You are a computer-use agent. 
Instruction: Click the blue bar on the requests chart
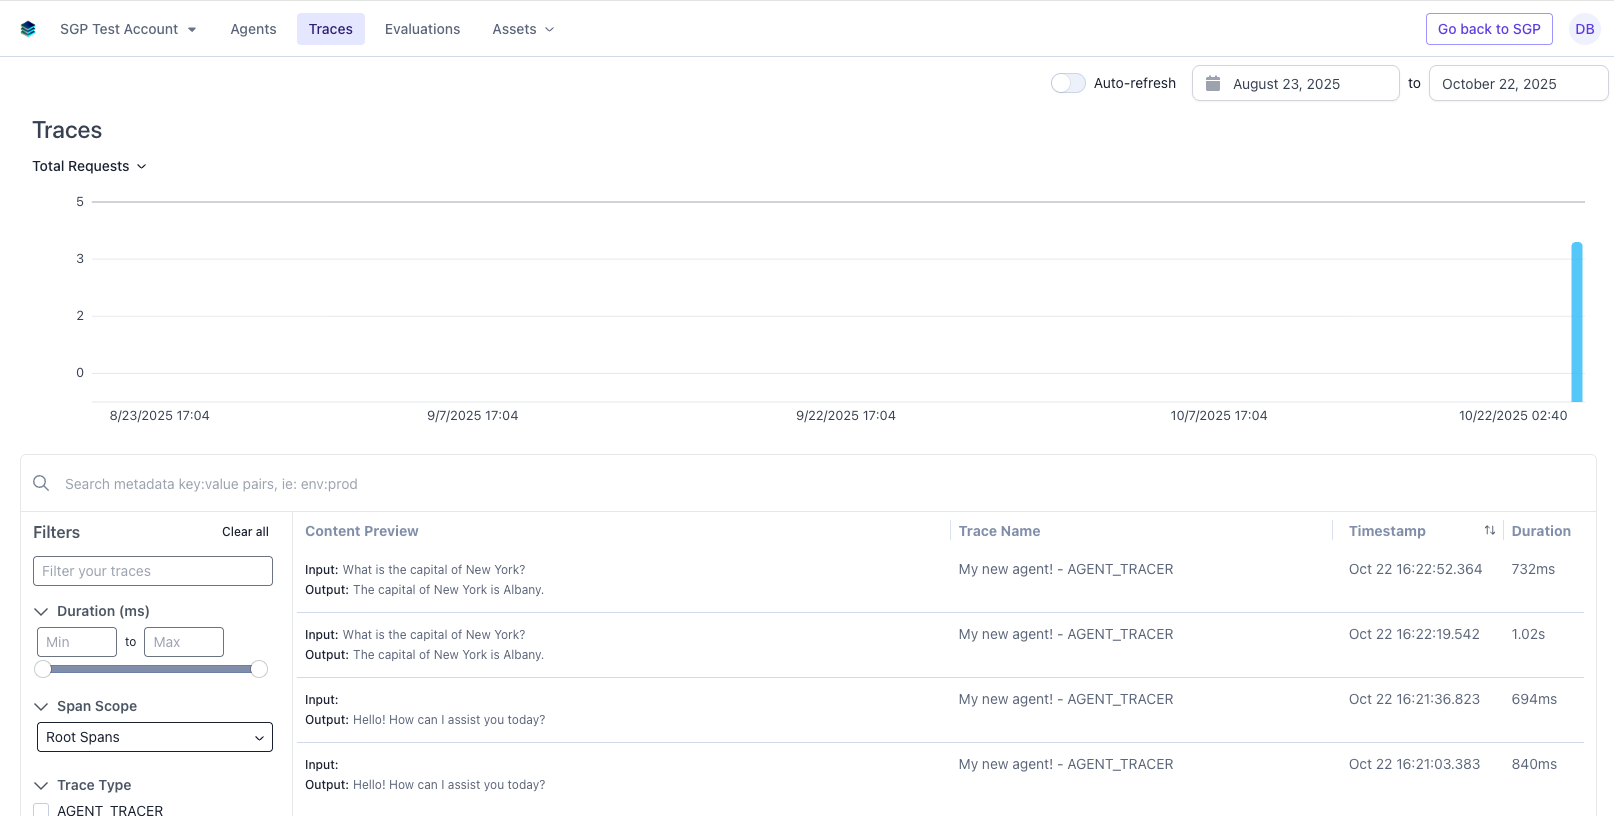point(1577,322)
